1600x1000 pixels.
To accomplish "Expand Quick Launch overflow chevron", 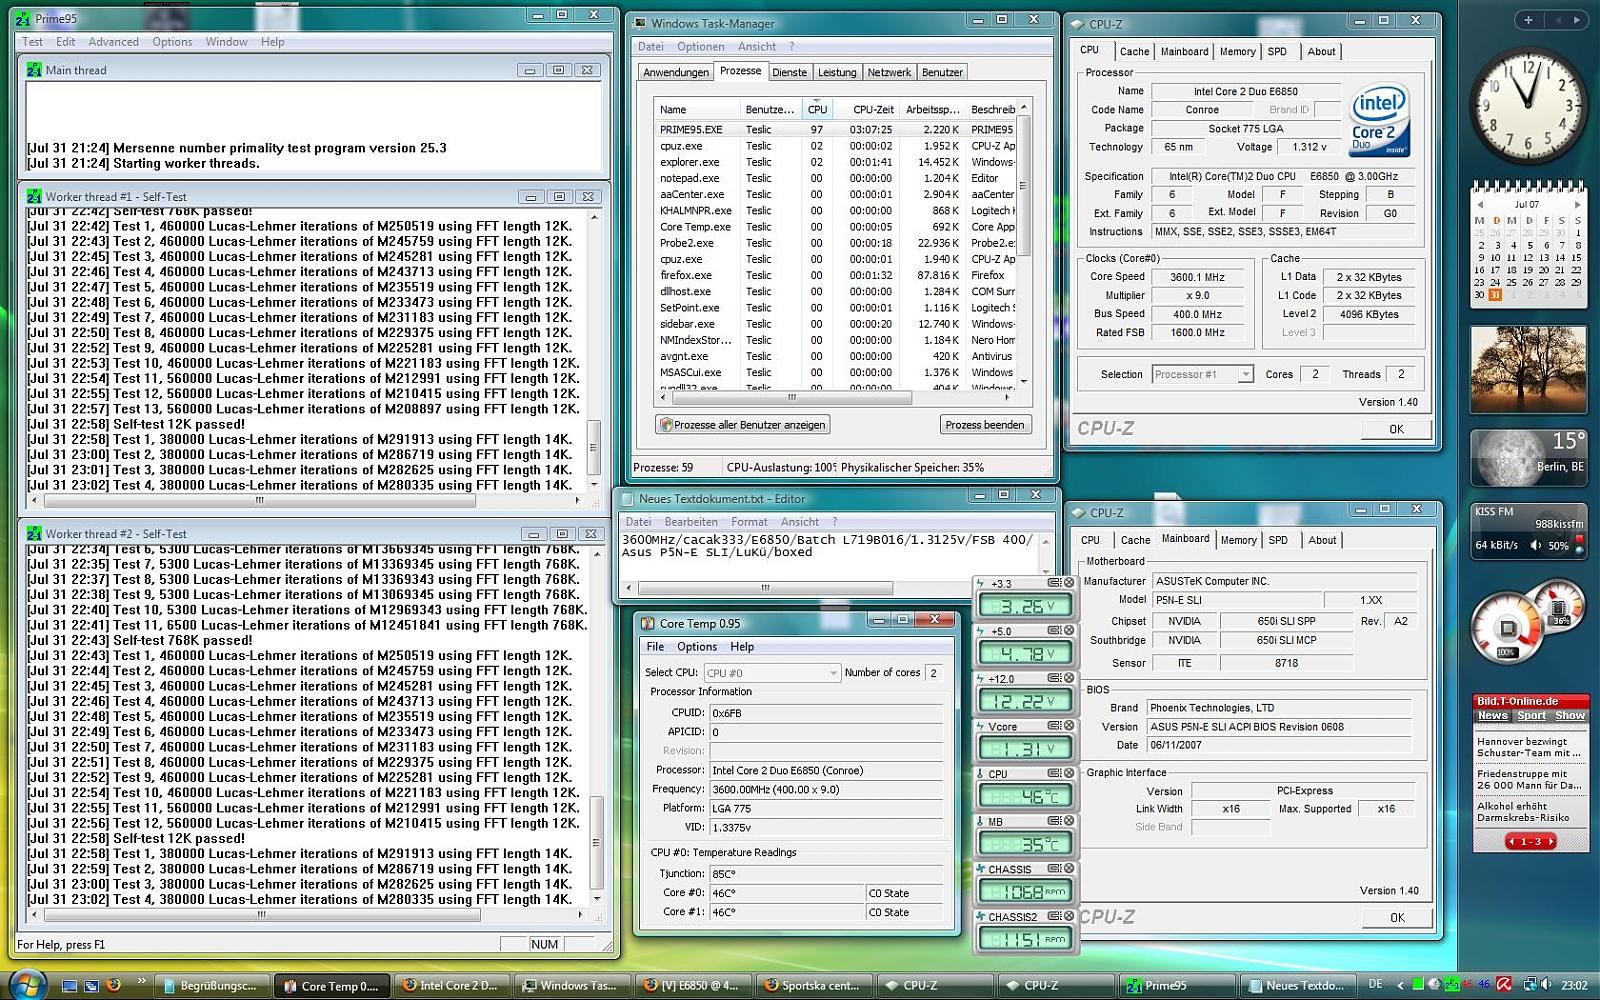I will pyautogui.click(x=141, y=981).
